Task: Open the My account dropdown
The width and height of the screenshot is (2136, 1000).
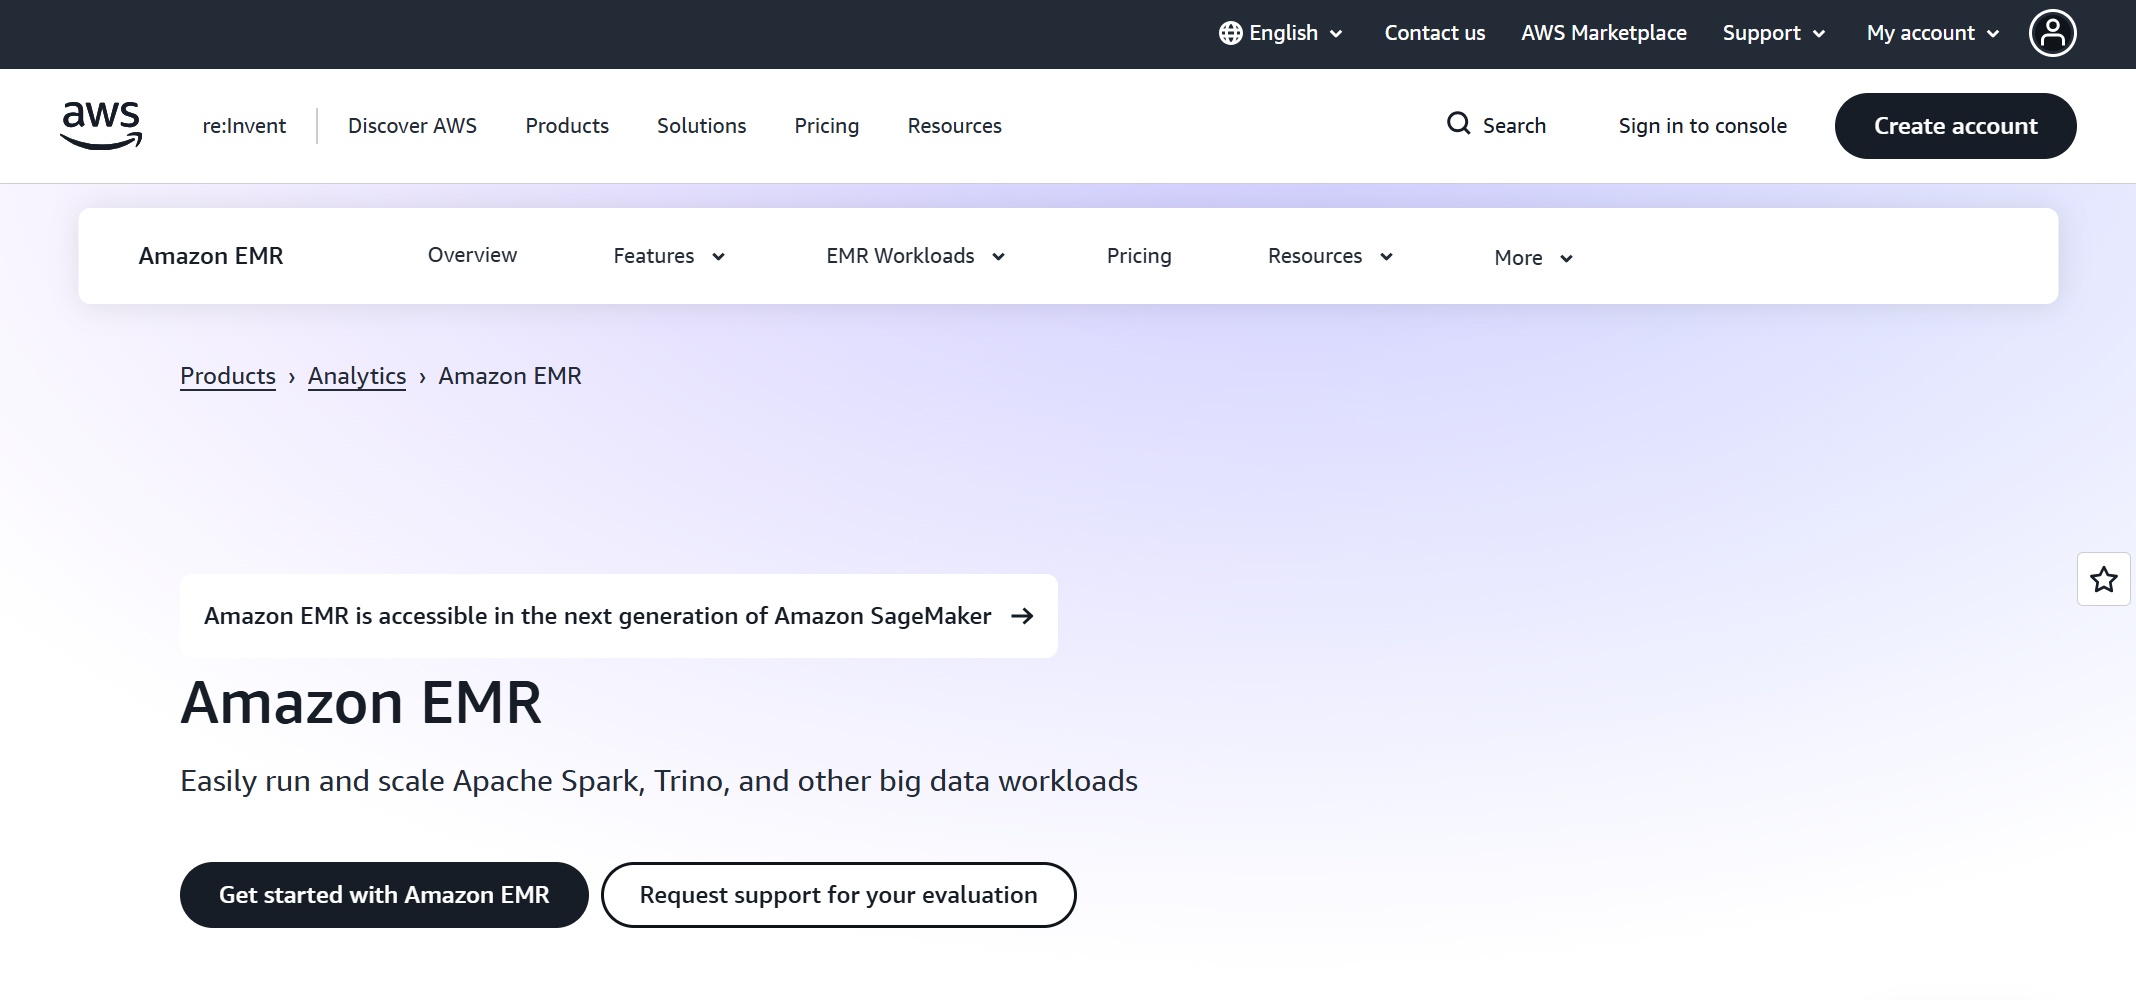Action: click(1930, 32)
